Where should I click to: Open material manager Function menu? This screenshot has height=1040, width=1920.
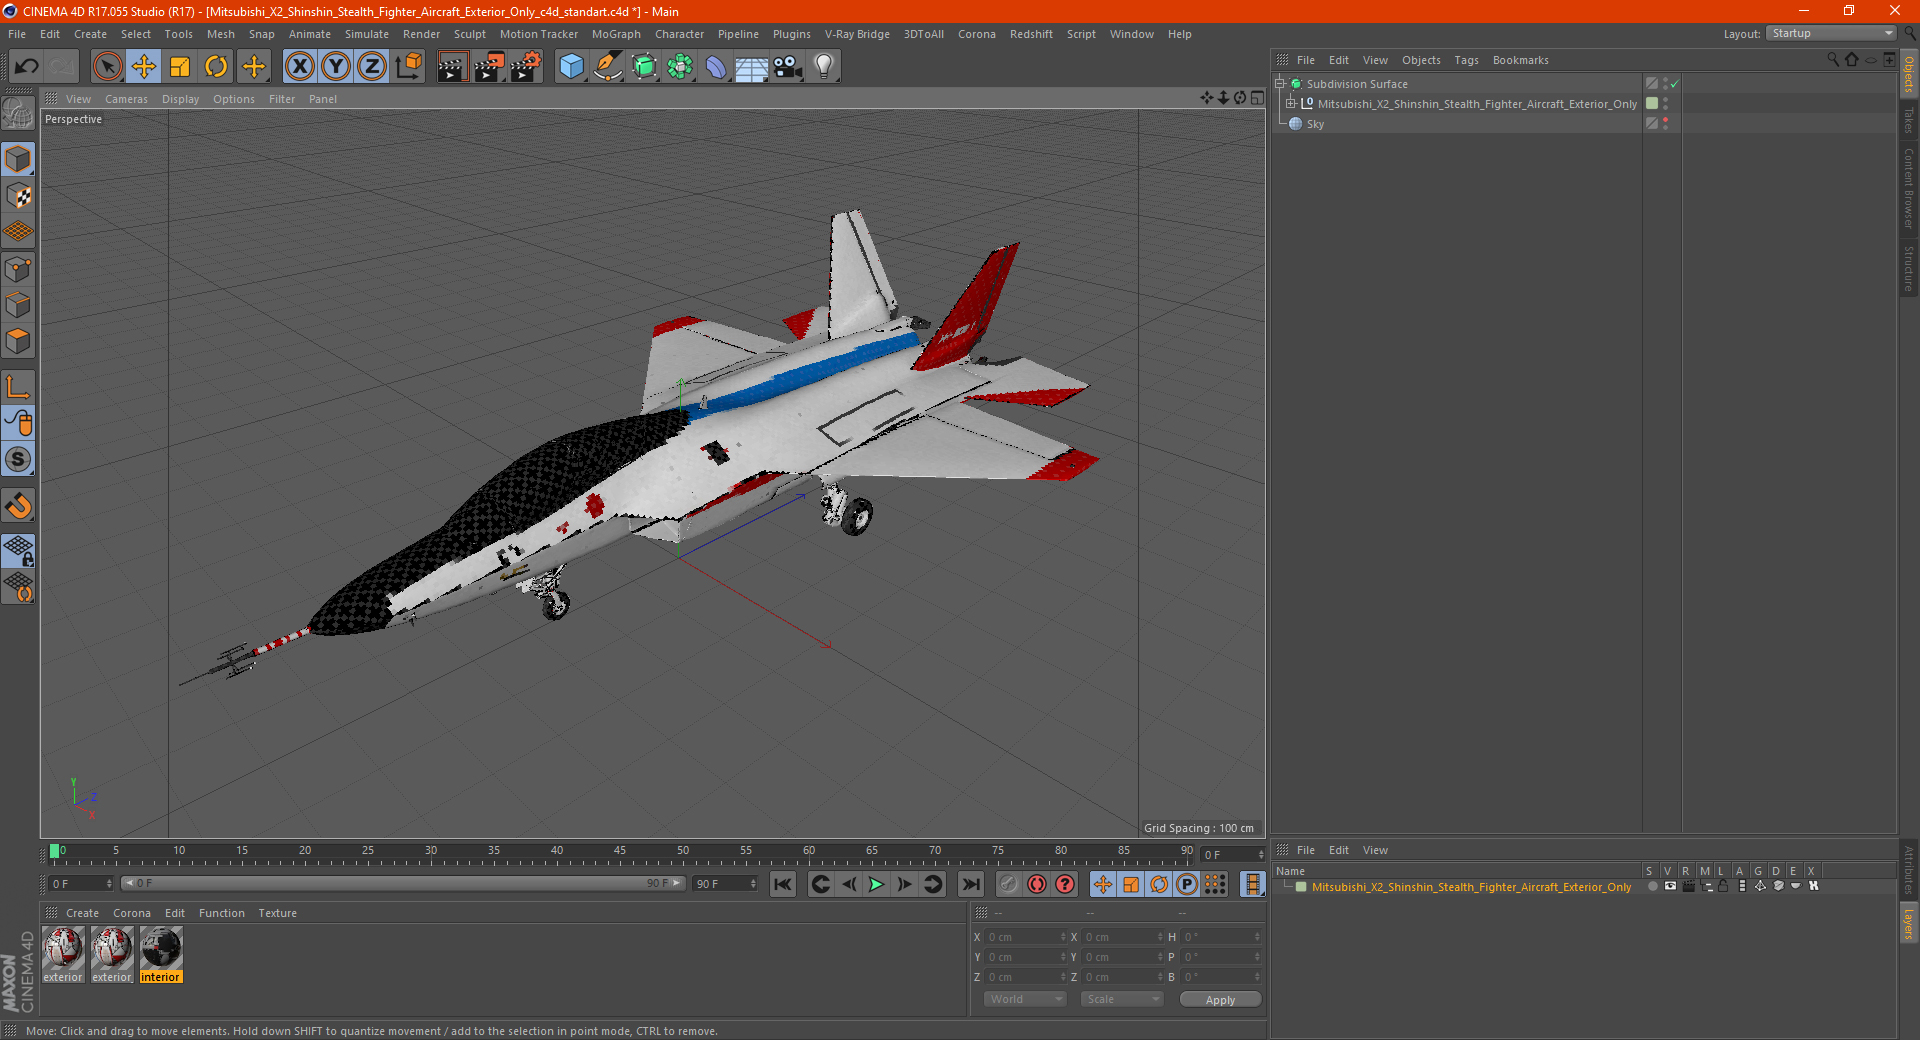[x=221, y=913]
